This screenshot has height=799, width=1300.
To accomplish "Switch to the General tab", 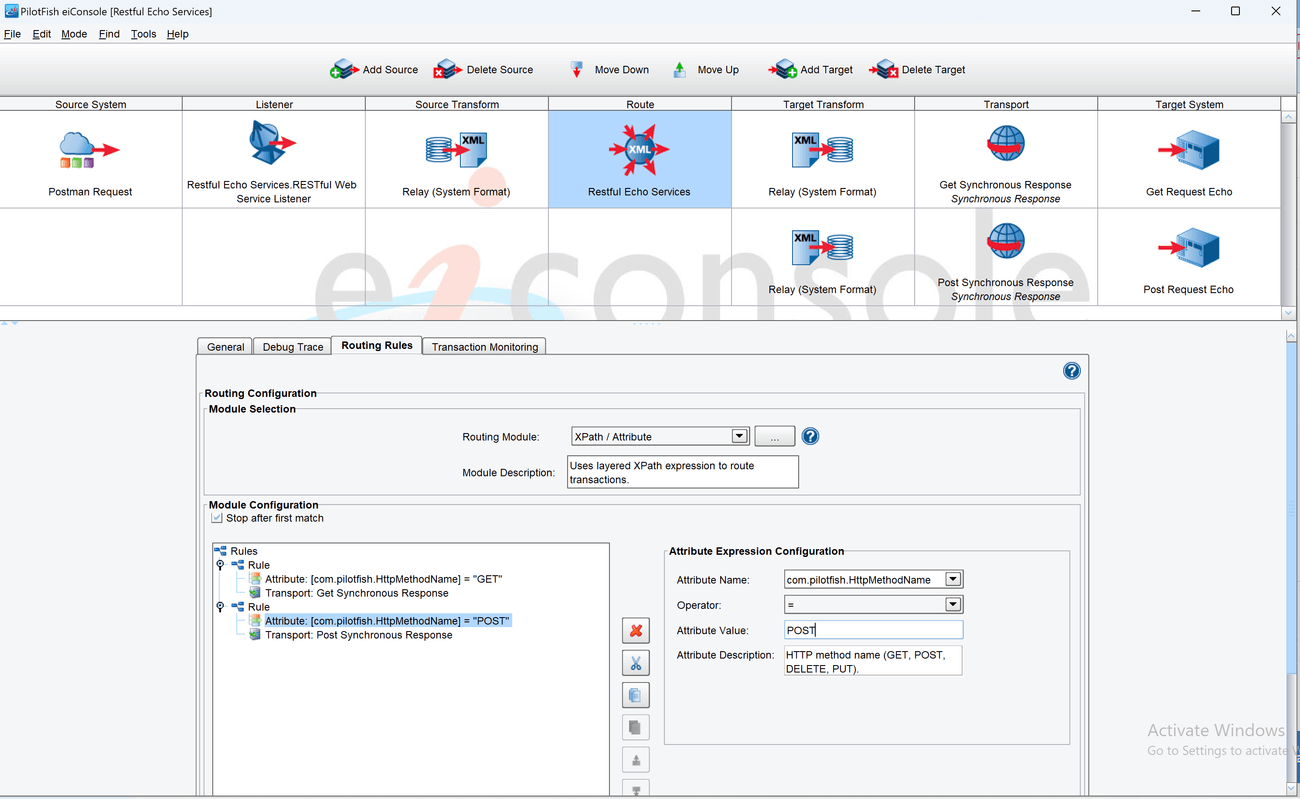I will point(225,347).
